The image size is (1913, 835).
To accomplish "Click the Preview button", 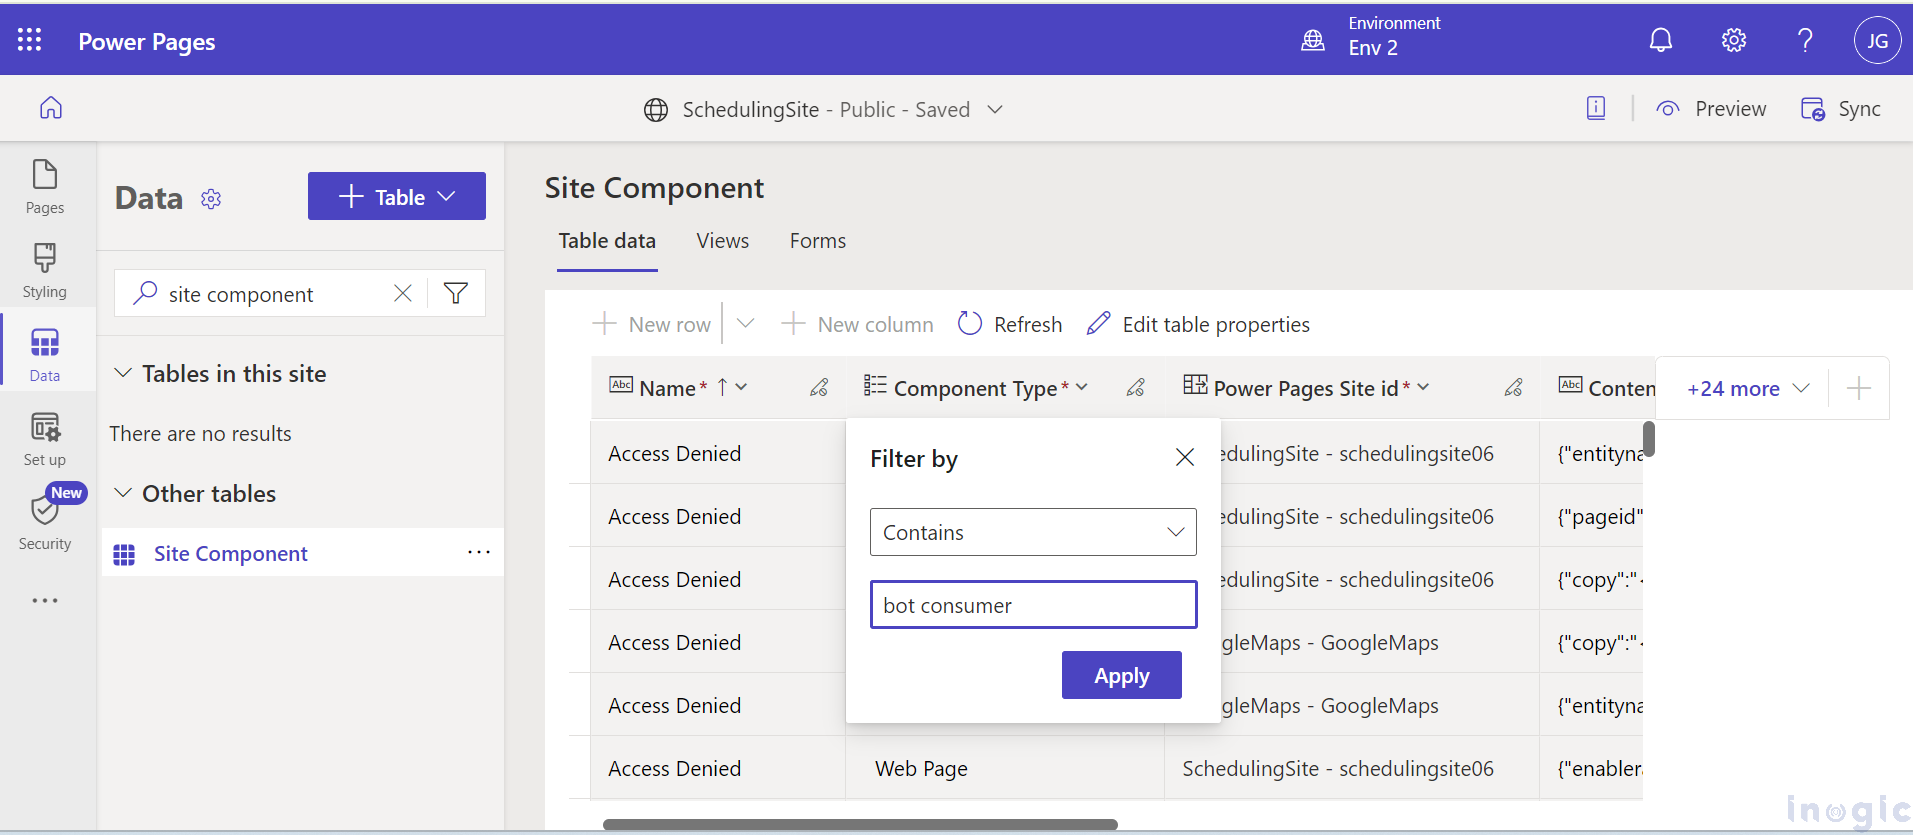I will coord(1711,109).
